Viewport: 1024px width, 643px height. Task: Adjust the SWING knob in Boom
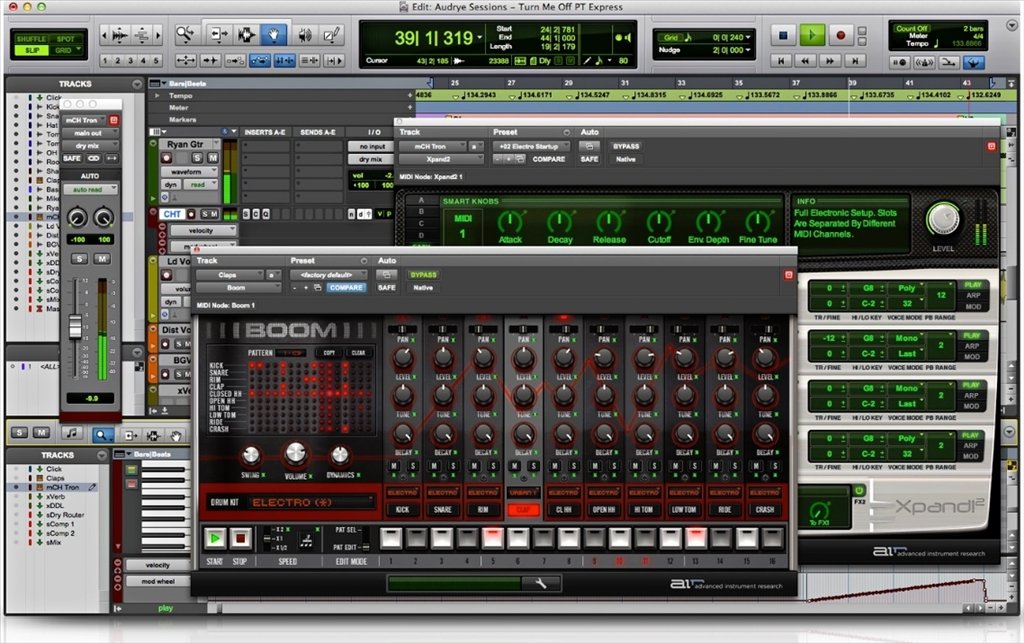coord(250,455)
